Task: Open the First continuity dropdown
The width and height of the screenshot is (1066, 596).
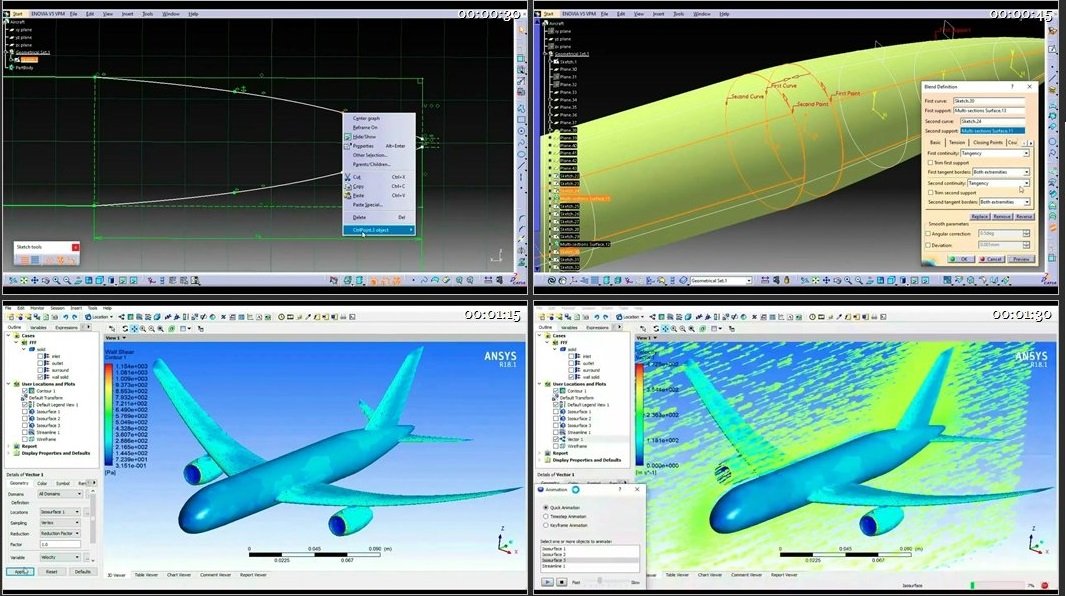Action: 995,154
